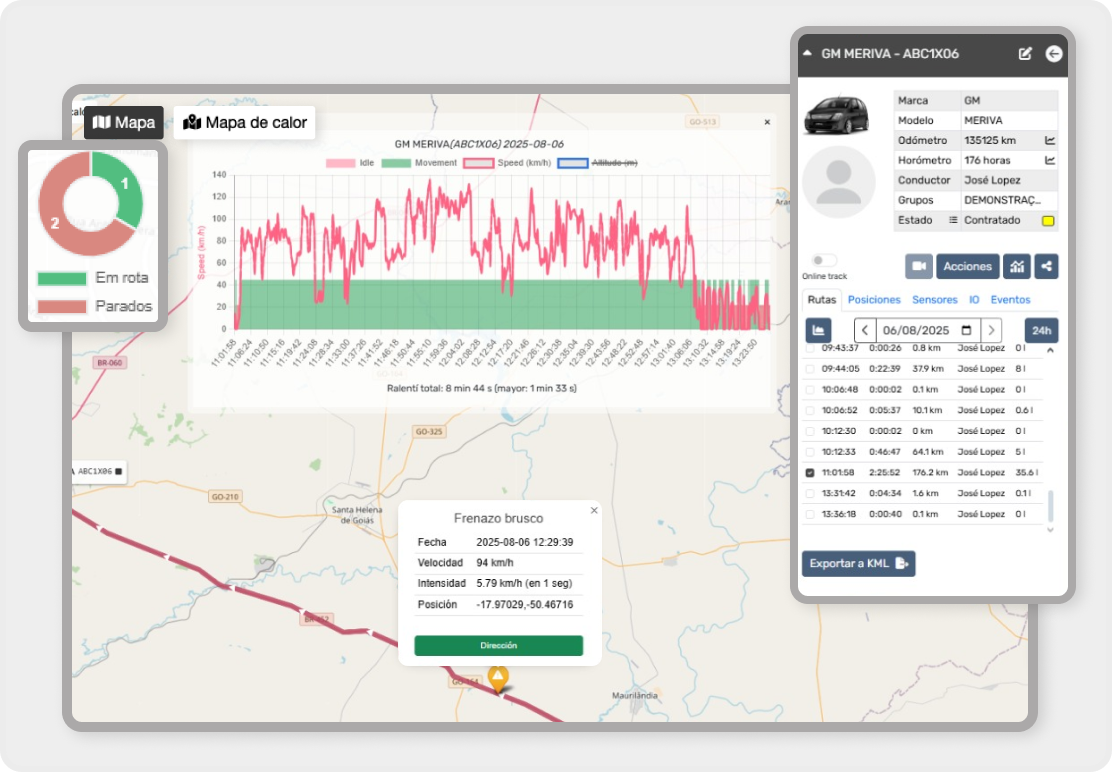Click the 176.2 km route distance cell

click(930, 473)
